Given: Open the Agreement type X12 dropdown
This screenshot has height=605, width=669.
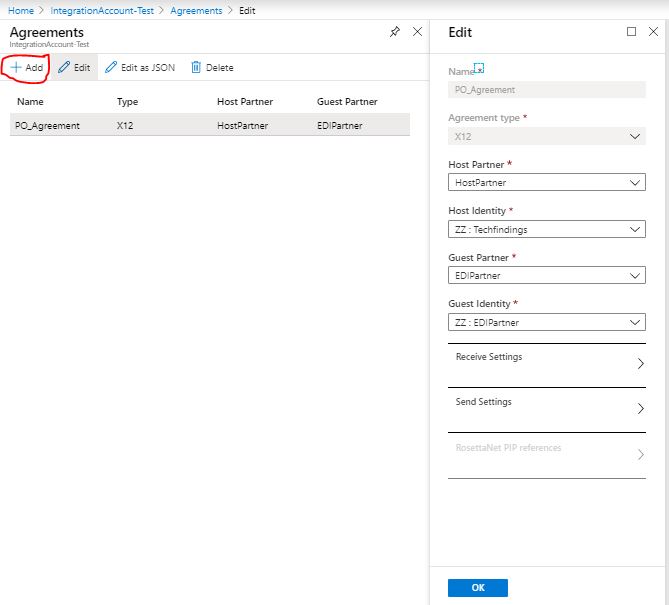Looking at the screenshot, I should 547,137.
